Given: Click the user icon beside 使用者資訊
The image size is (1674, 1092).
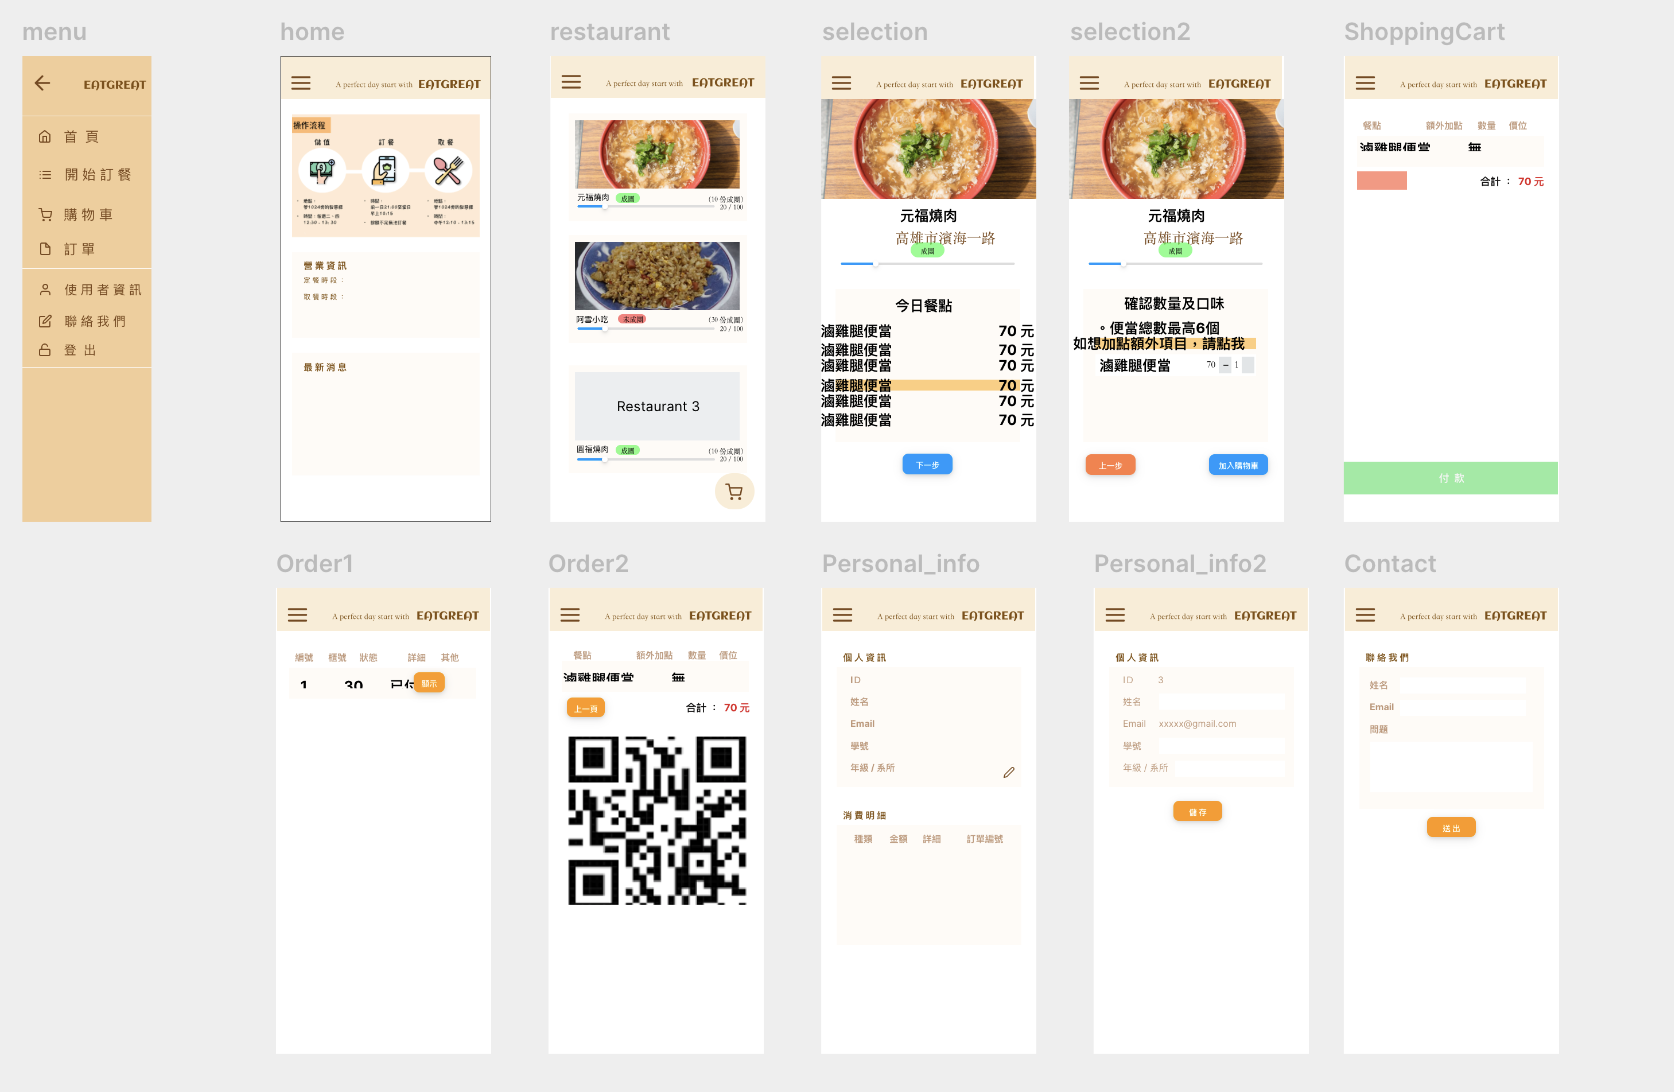Looking at the screenshot, I should (45, 289).
